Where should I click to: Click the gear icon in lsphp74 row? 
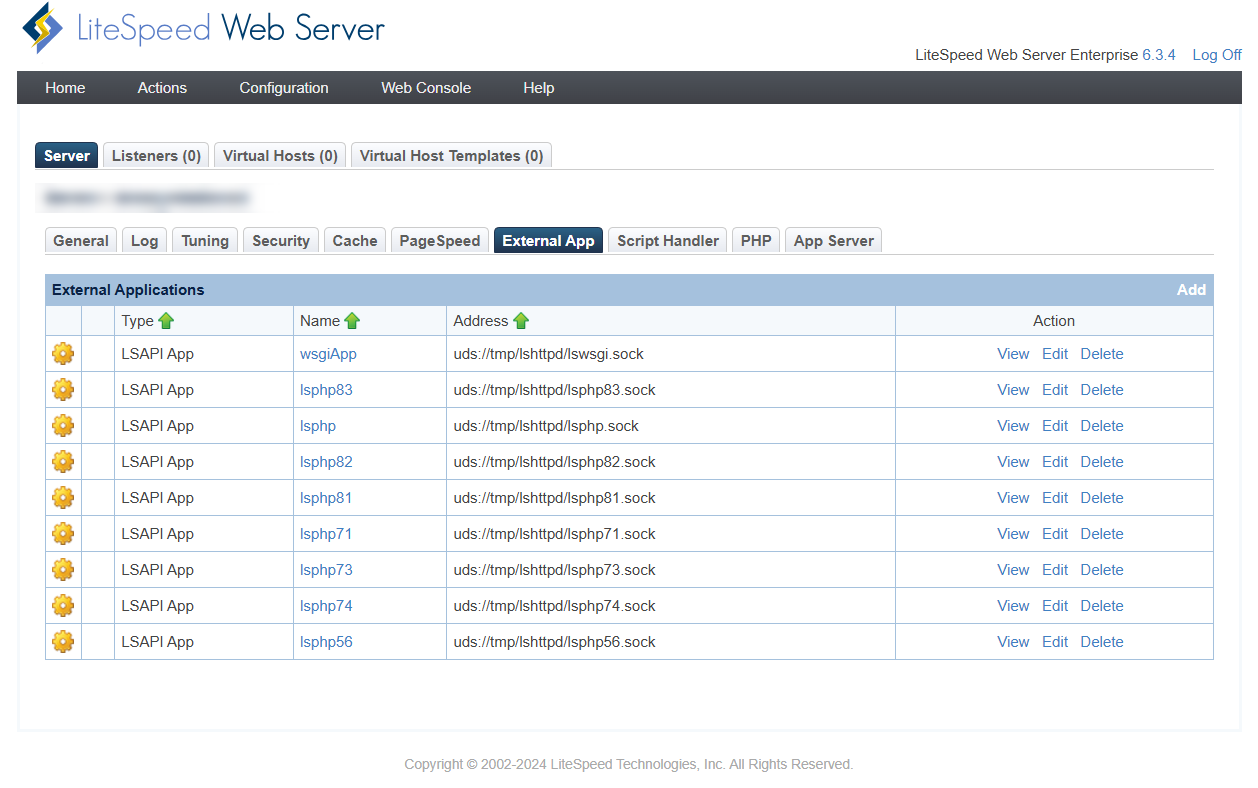click(x=63, y=606)
